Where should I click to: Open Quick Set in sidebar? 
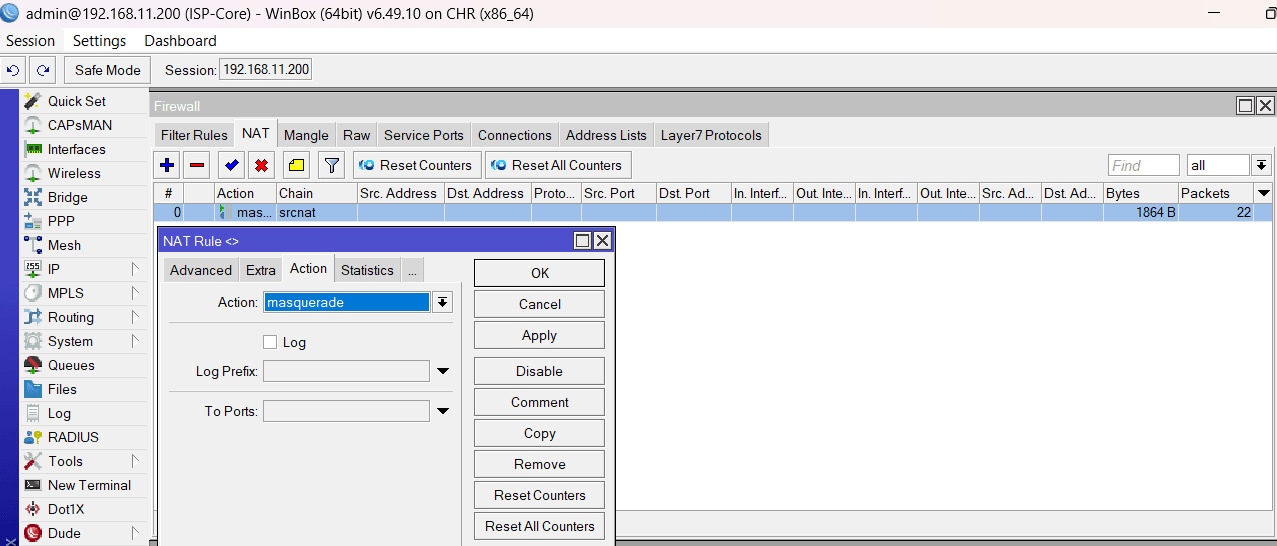coord(77,101)
